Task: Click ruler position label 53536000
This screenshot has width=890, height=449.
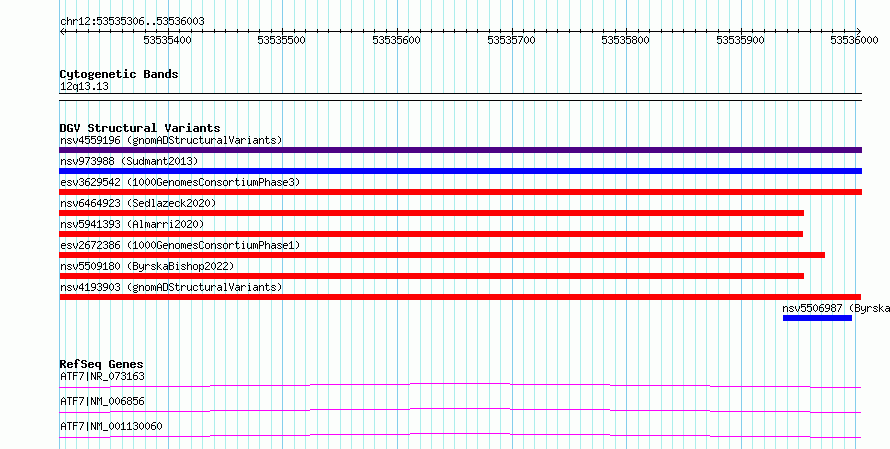Action: coord(854,40)
